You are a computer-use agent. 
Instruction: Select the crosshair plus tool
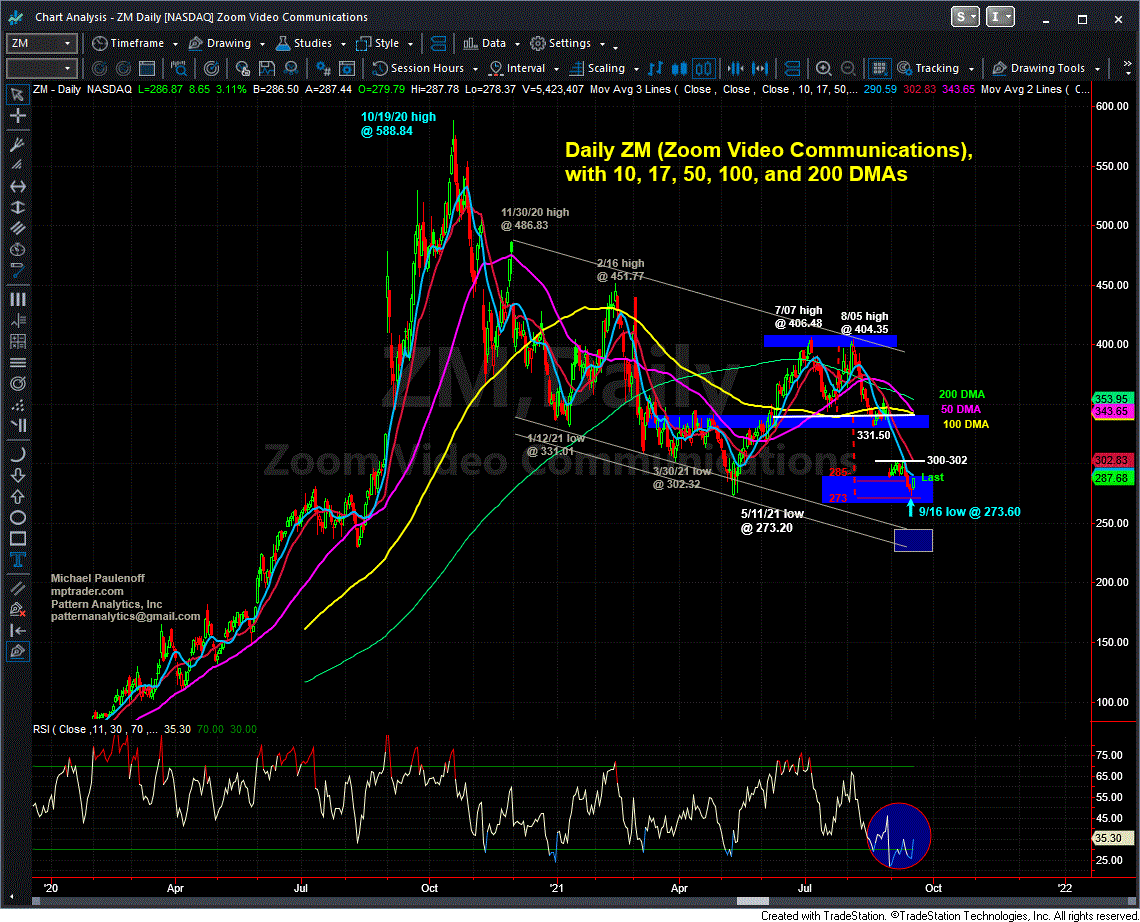tap(17, 116)
